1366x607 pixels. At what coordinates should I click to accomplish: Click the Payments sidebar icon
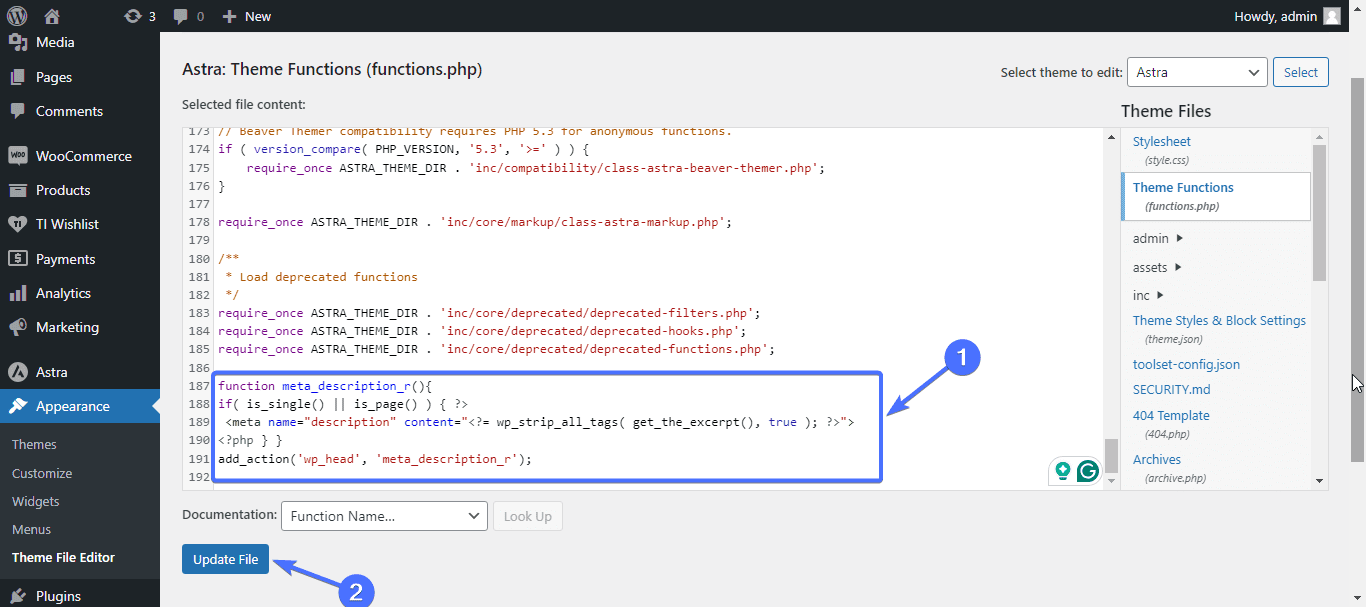[x=17, y=259]
